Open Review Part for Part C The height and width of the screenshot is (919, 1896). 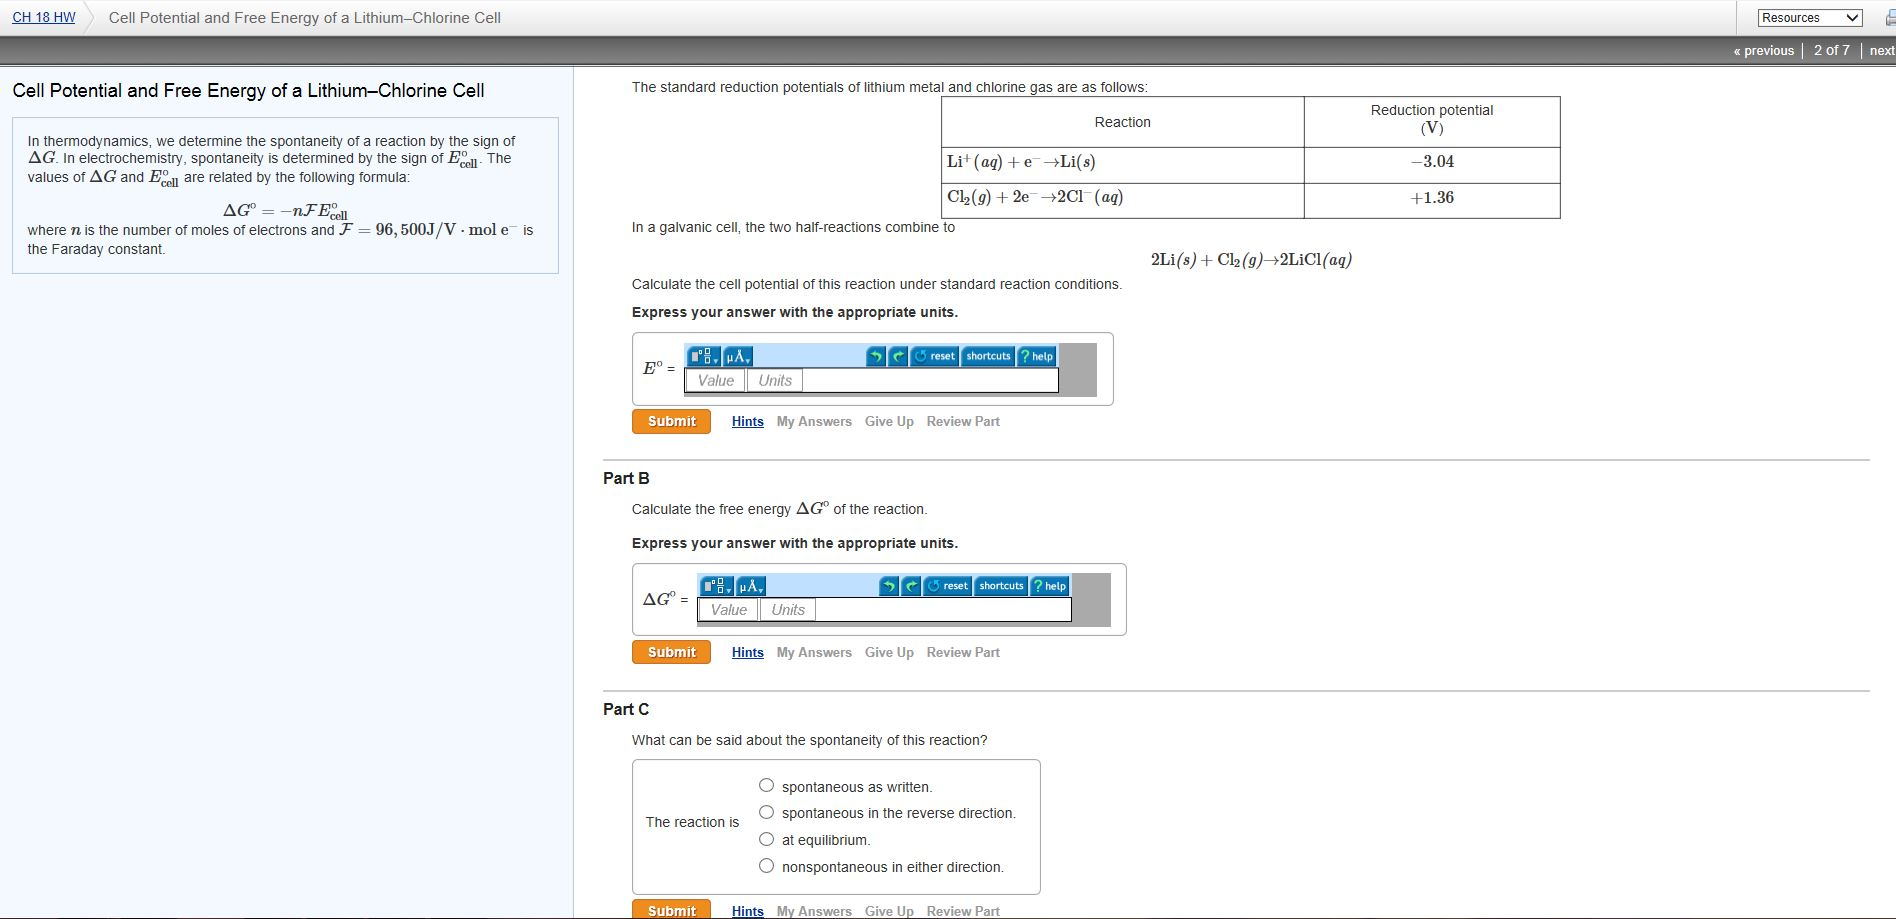click(963, 911)
